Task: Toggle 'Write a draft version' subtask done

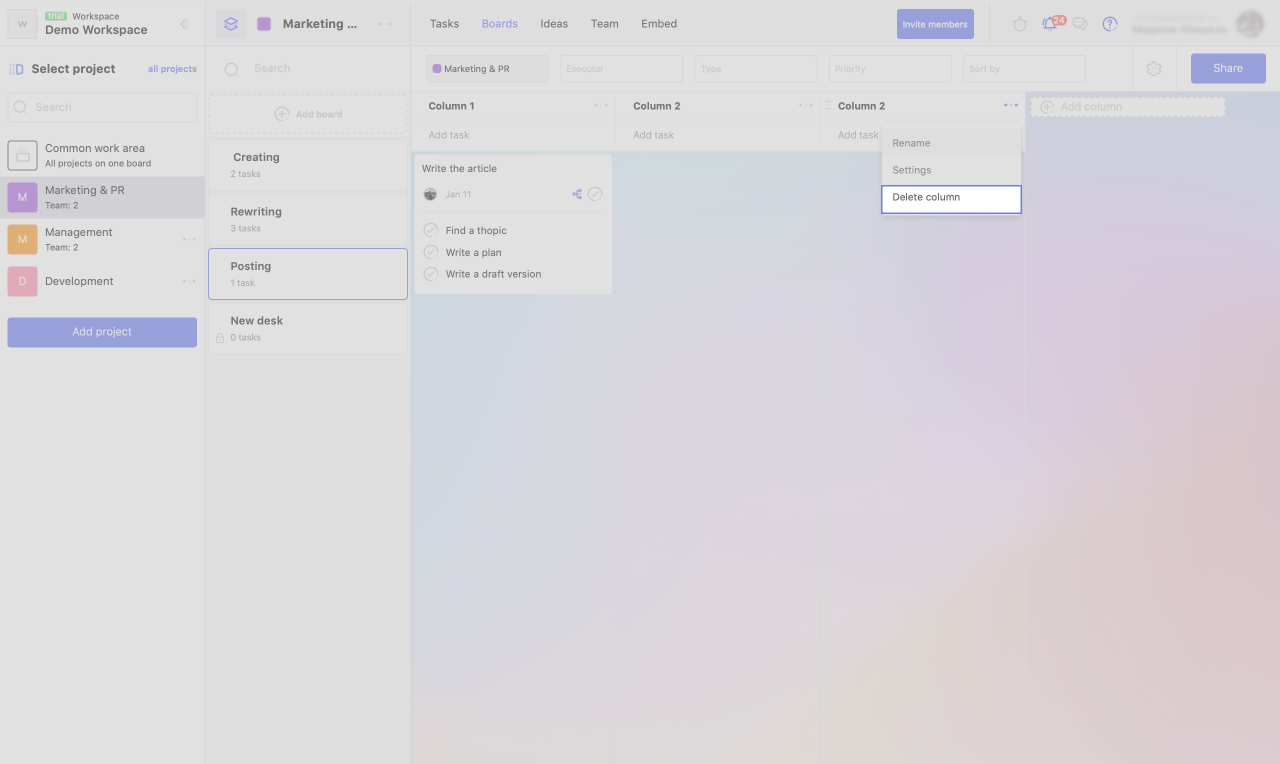Action: tap(431, 274)
